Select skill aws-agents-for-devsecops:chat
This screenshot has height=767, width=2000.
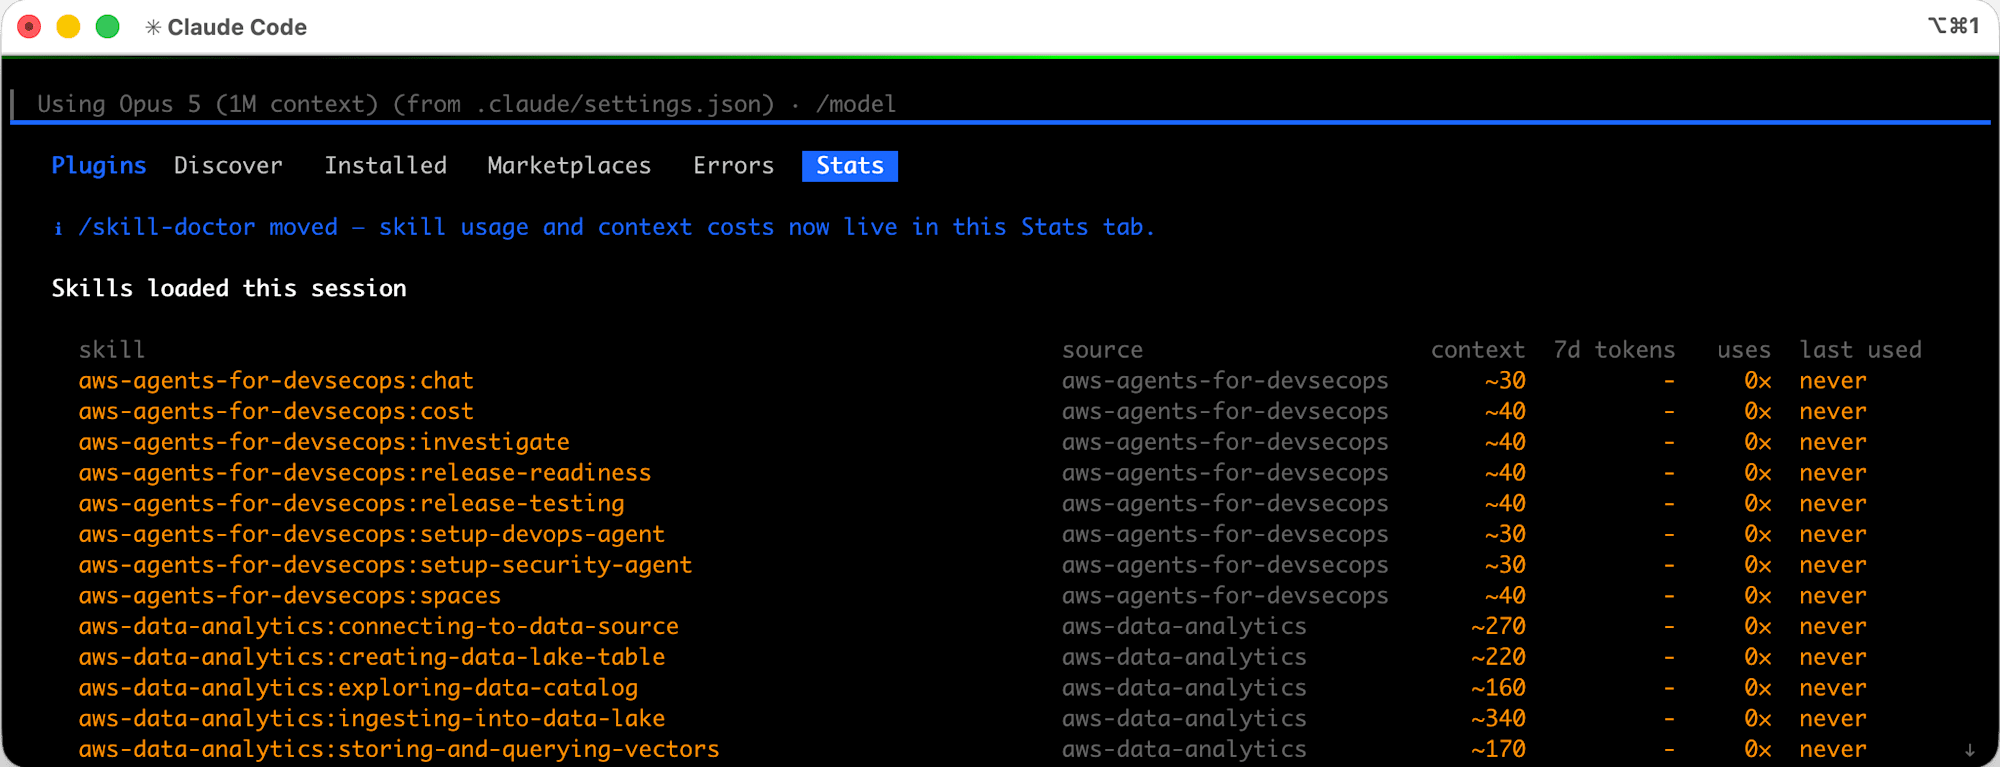(276, 381)
